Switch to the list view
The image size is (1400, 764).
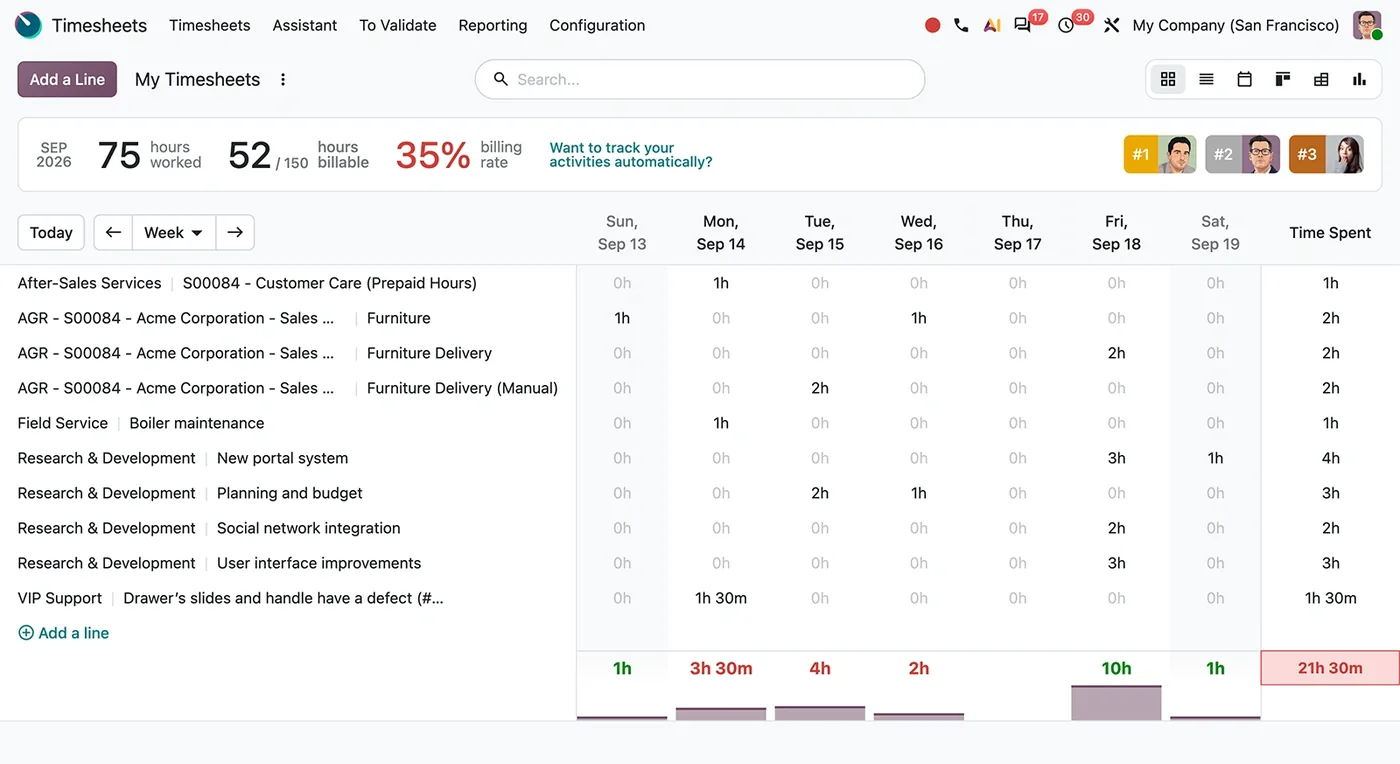pyautogui.click(x=1206, y=79)
